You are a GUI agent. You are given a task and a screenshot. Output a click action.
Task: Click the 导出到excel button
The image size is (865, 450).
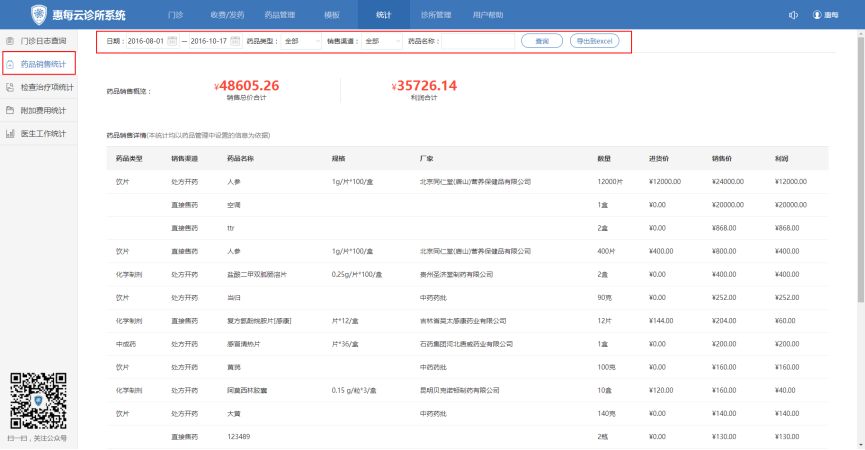pos(595,41)
